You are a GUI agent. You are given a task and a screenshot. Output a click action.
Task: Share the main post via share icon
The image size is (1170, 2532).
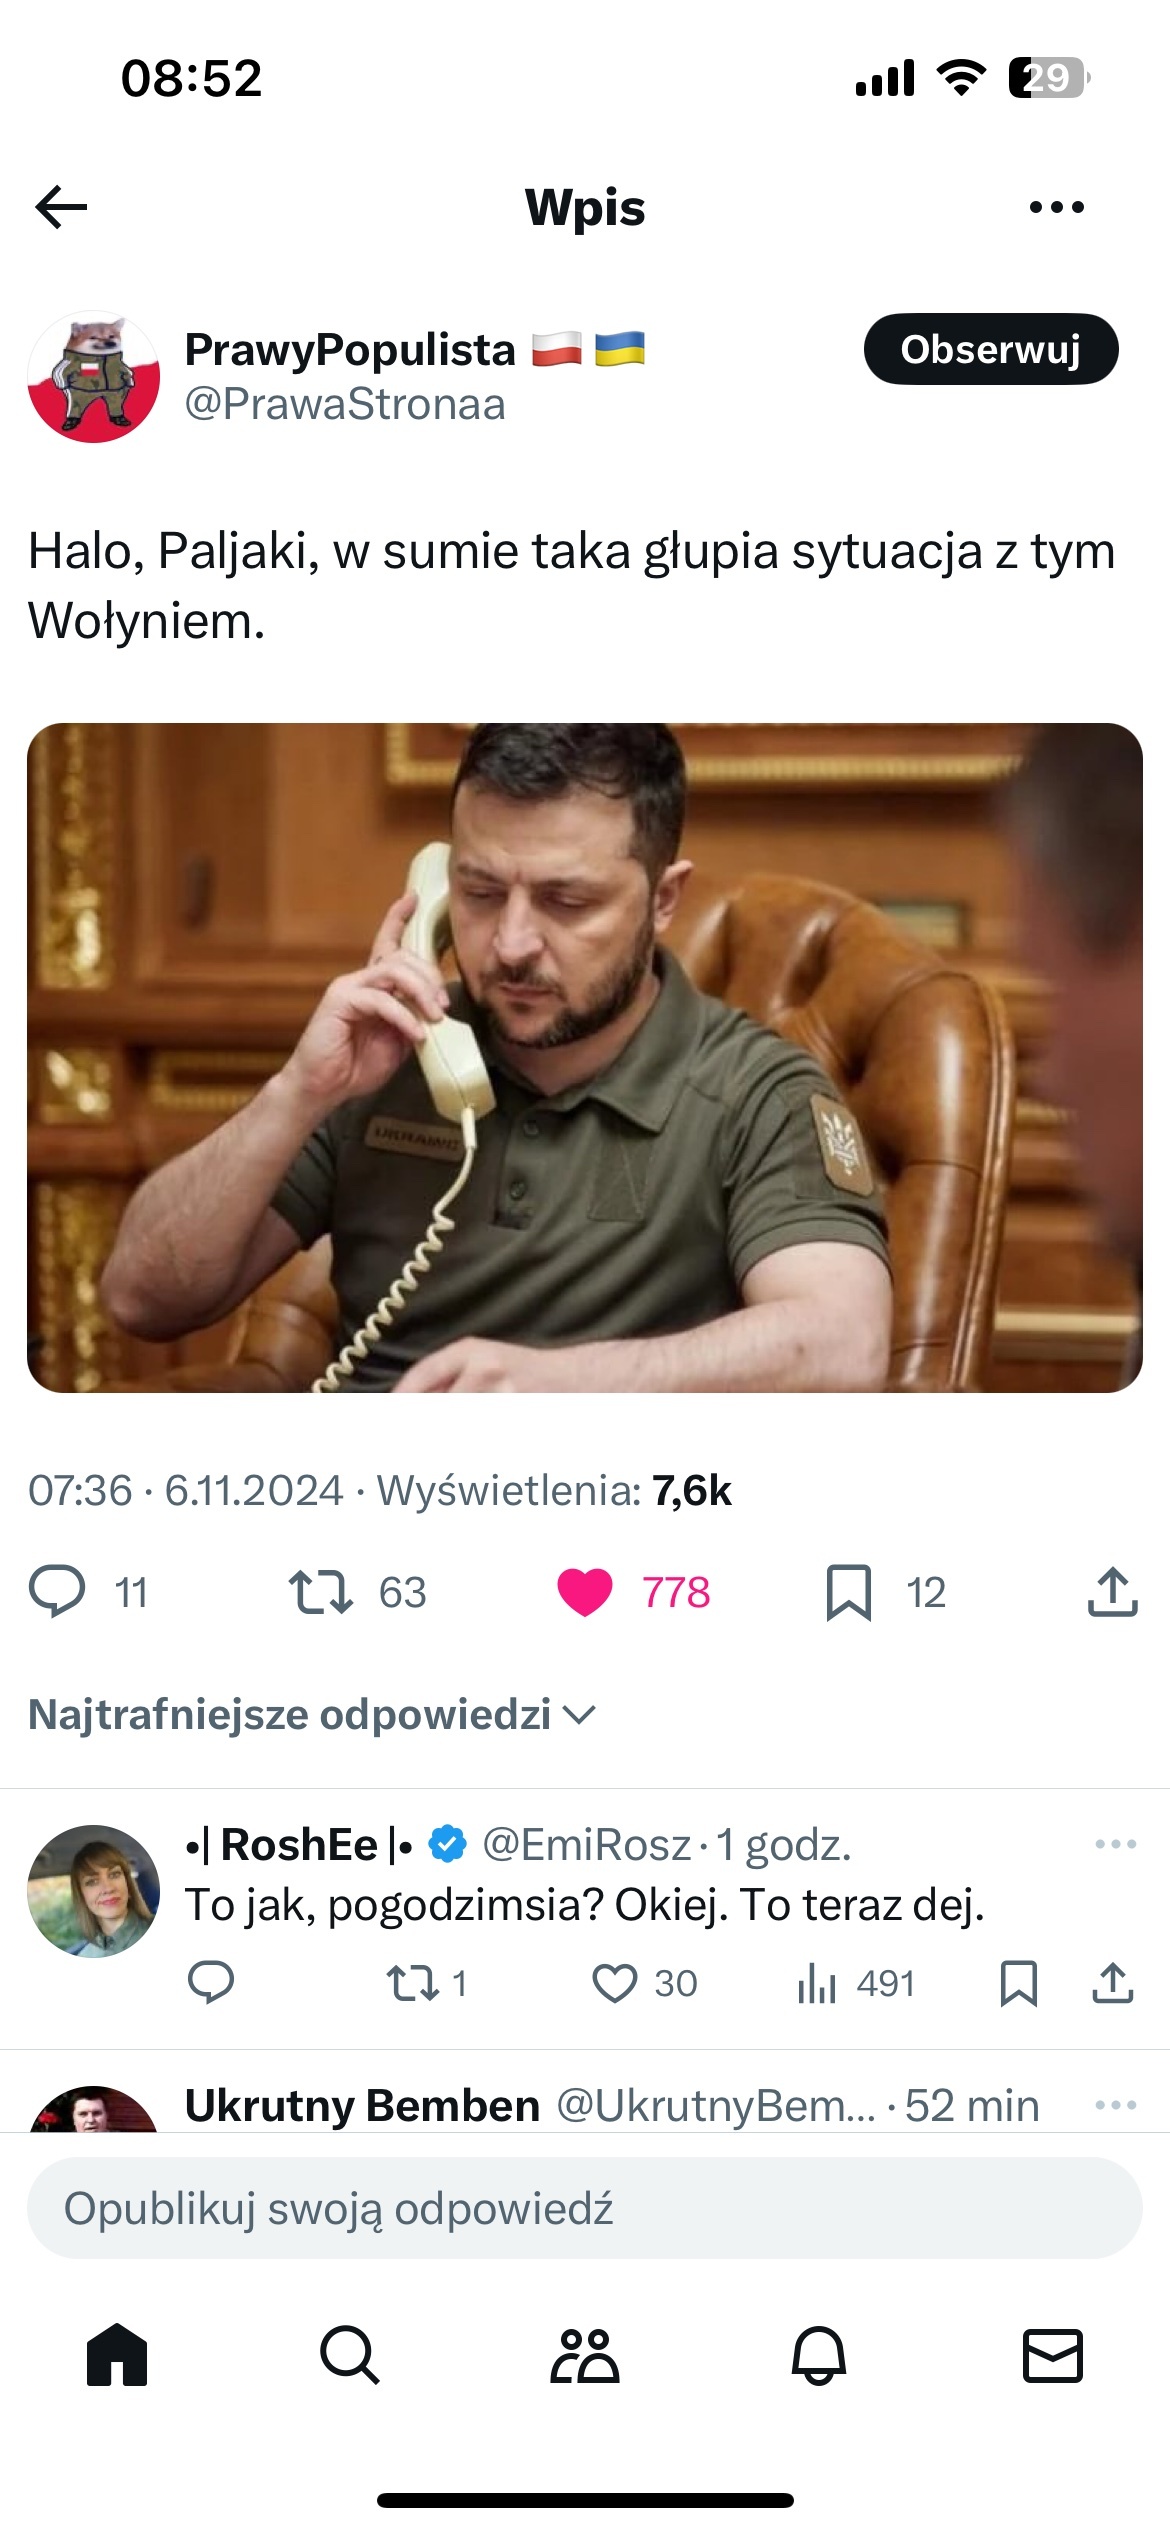point(1112,1592)
